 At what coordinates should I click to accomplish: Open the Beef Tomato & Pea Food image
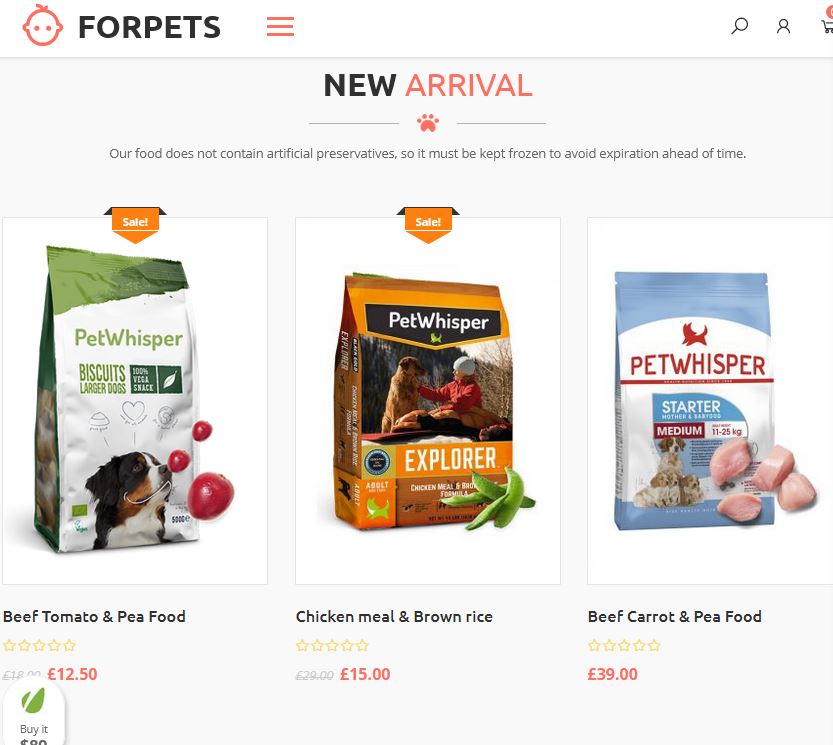[135, 401]
